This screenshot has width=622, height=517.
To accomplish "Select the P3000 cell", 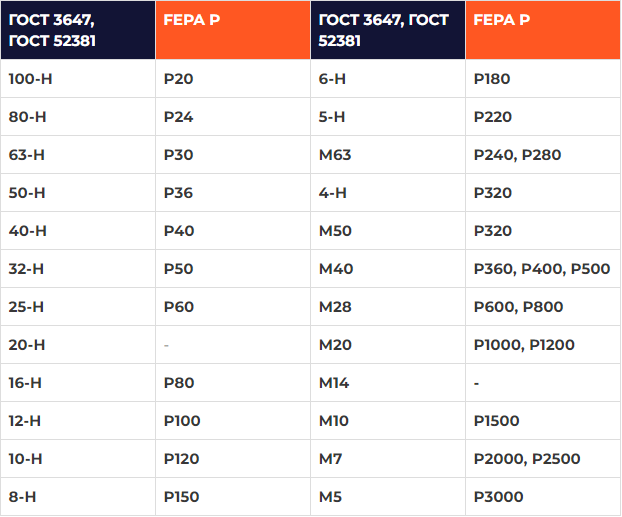I will tap(497, 497).
